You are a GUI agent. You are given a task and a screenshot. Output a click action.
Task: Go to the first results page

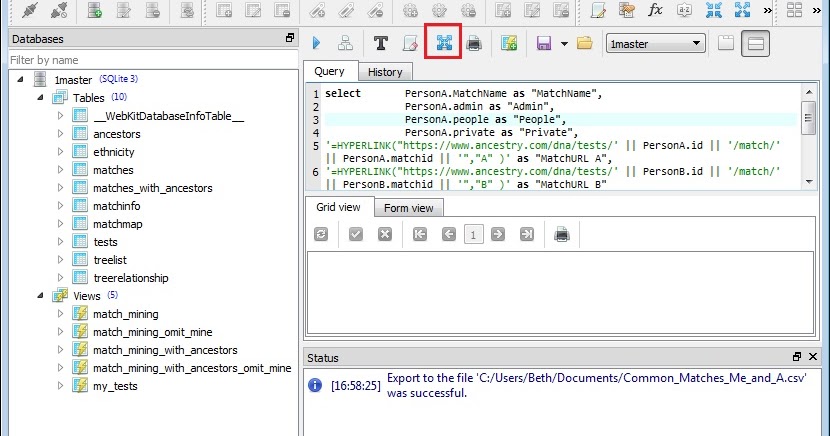pos(420,234)
